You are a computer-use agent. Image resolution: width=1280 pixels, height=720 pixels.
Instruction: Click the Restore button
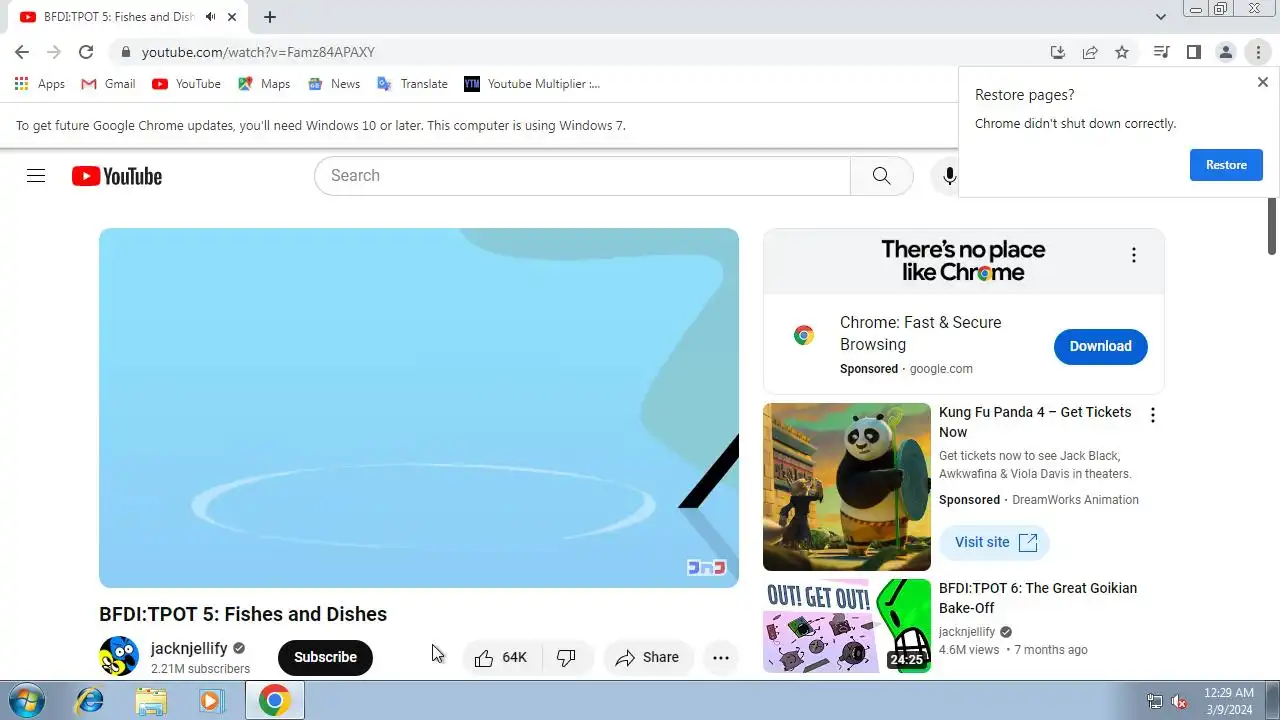point(1226,165)
